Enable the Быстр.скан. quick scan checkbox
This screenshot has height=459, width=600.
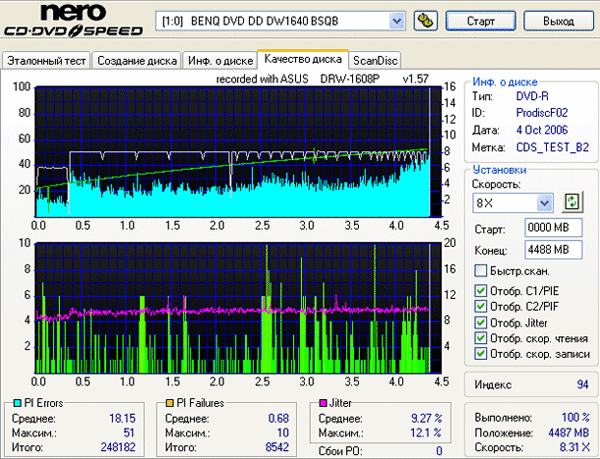[x=481, y=271]
